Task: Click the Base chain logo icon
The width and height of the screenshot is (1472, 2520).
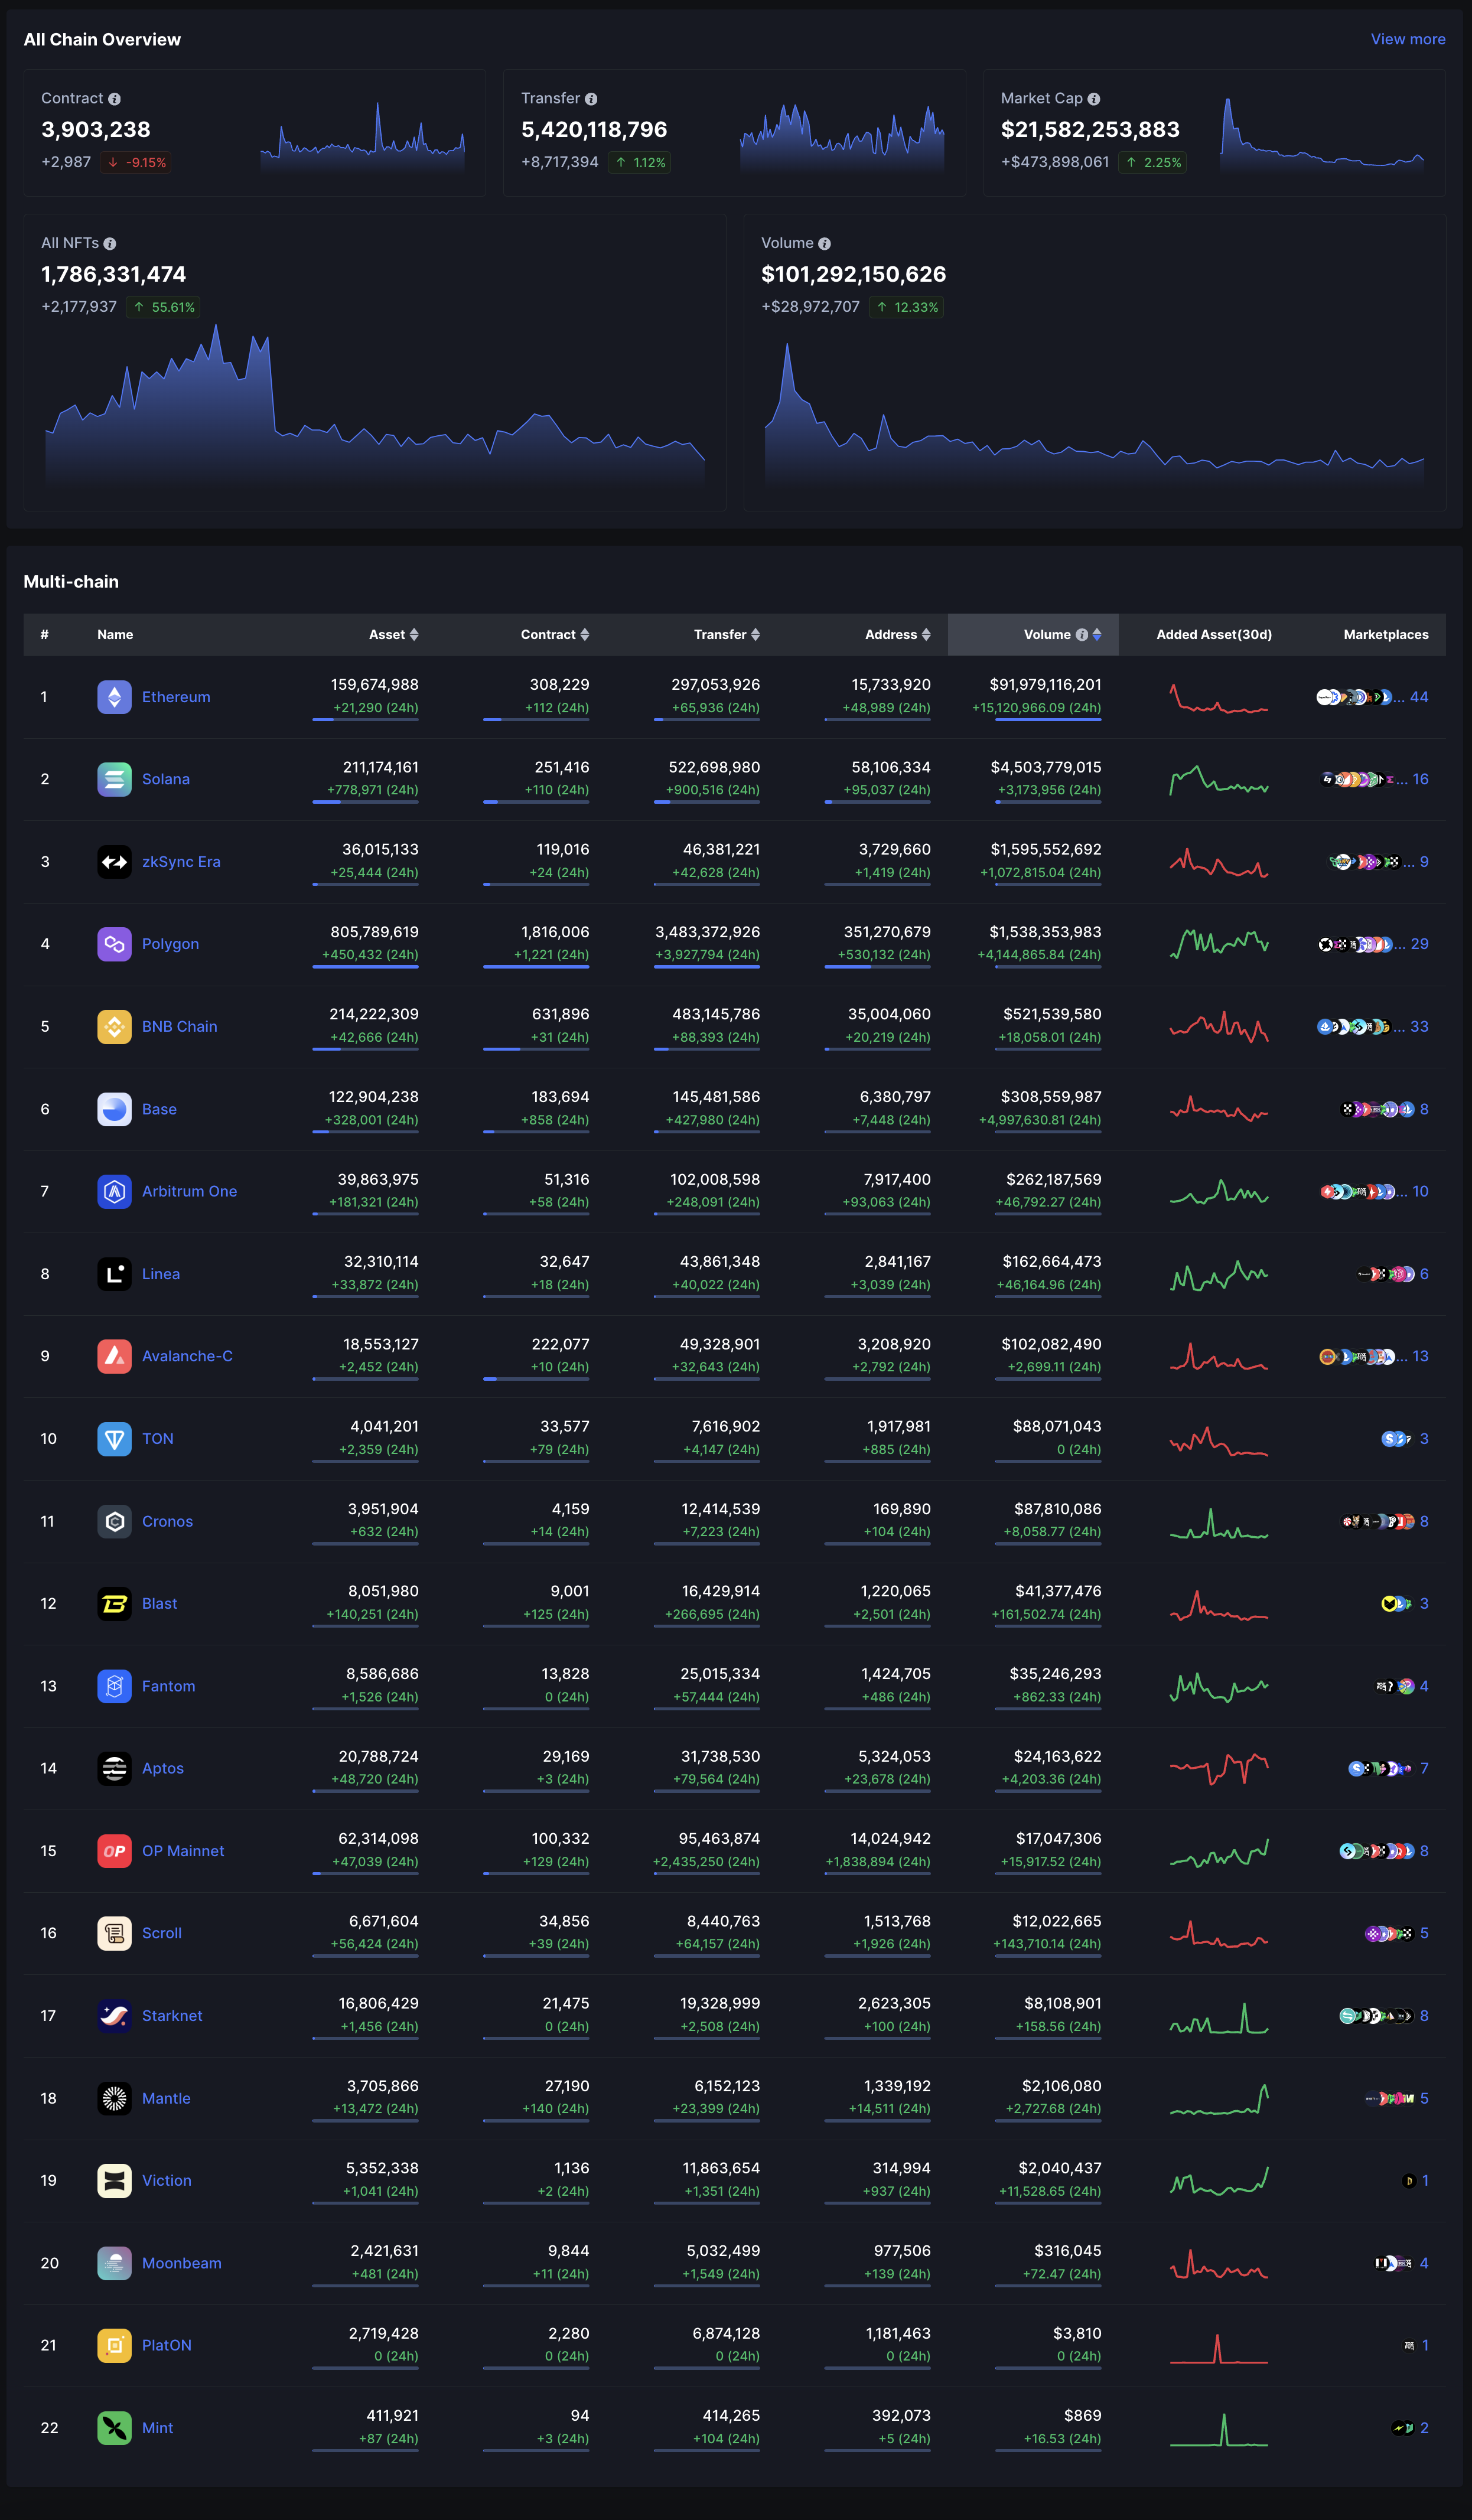Action: pyautogui.click(x=114, y=1109)
